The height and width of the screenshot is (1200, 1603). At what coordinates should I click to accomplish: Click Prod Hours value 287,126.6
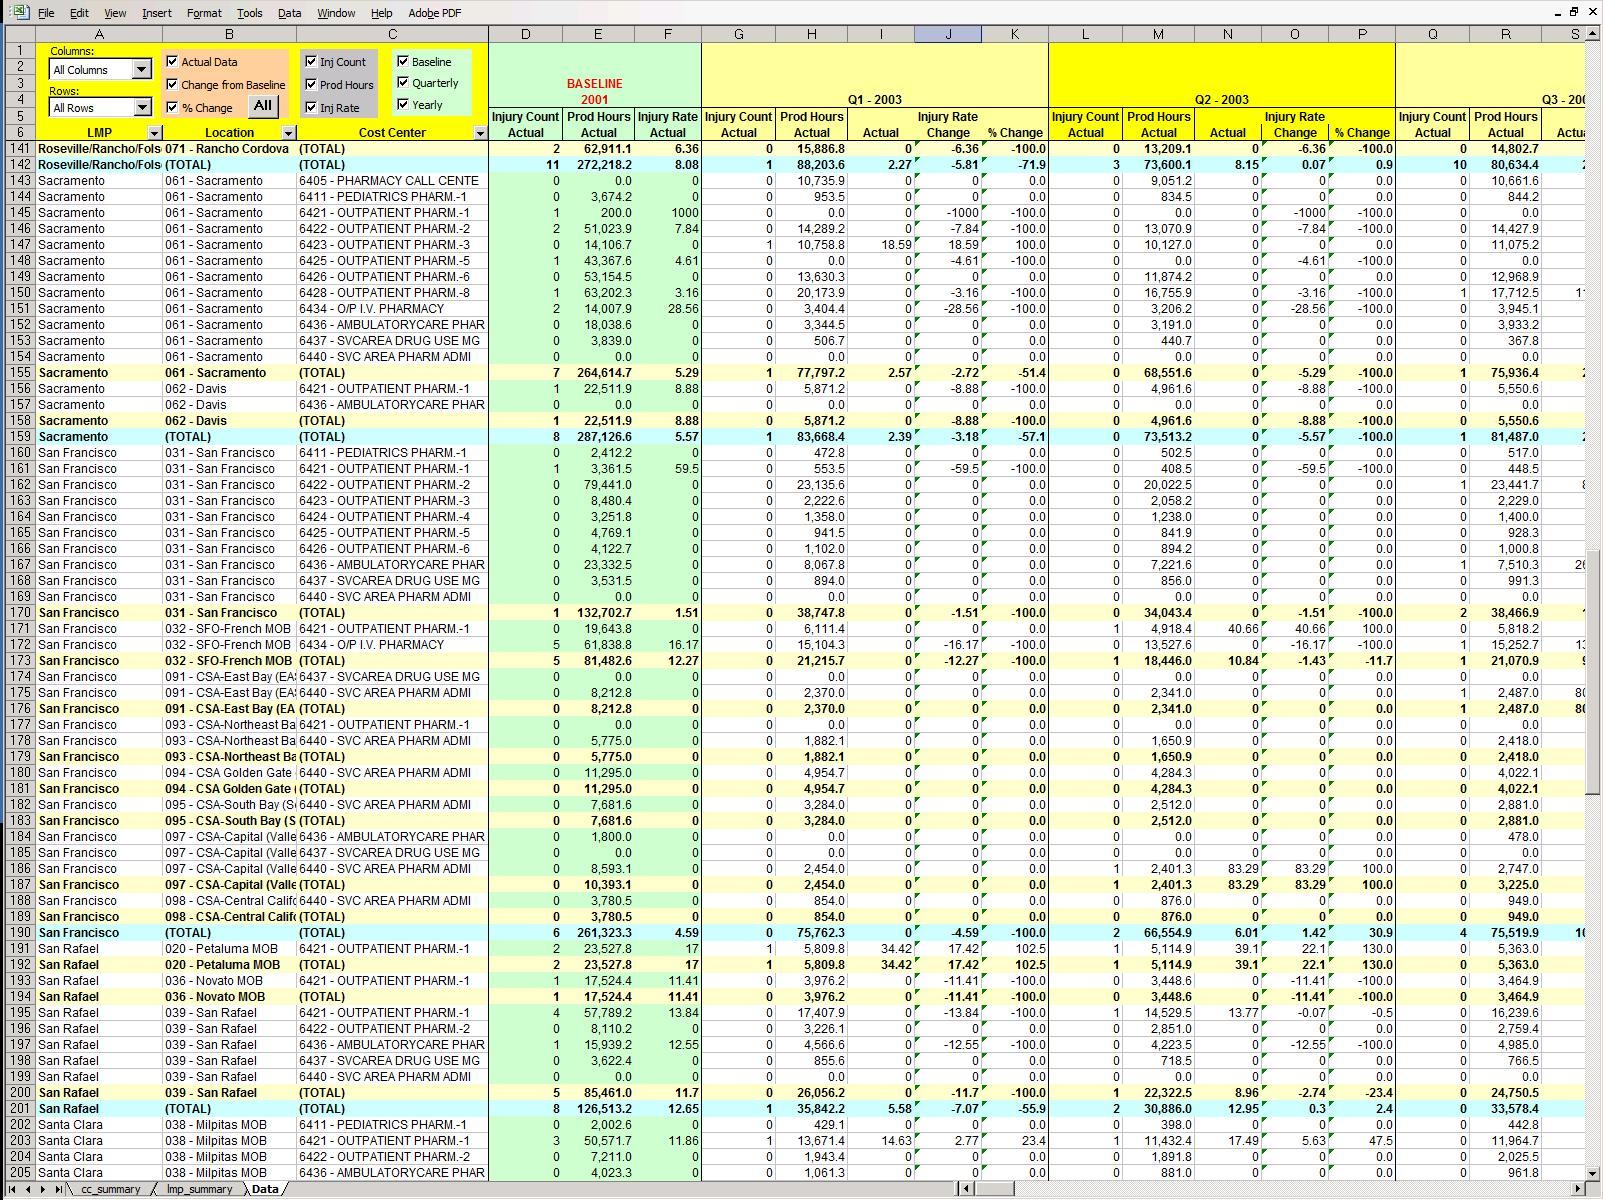598,437
